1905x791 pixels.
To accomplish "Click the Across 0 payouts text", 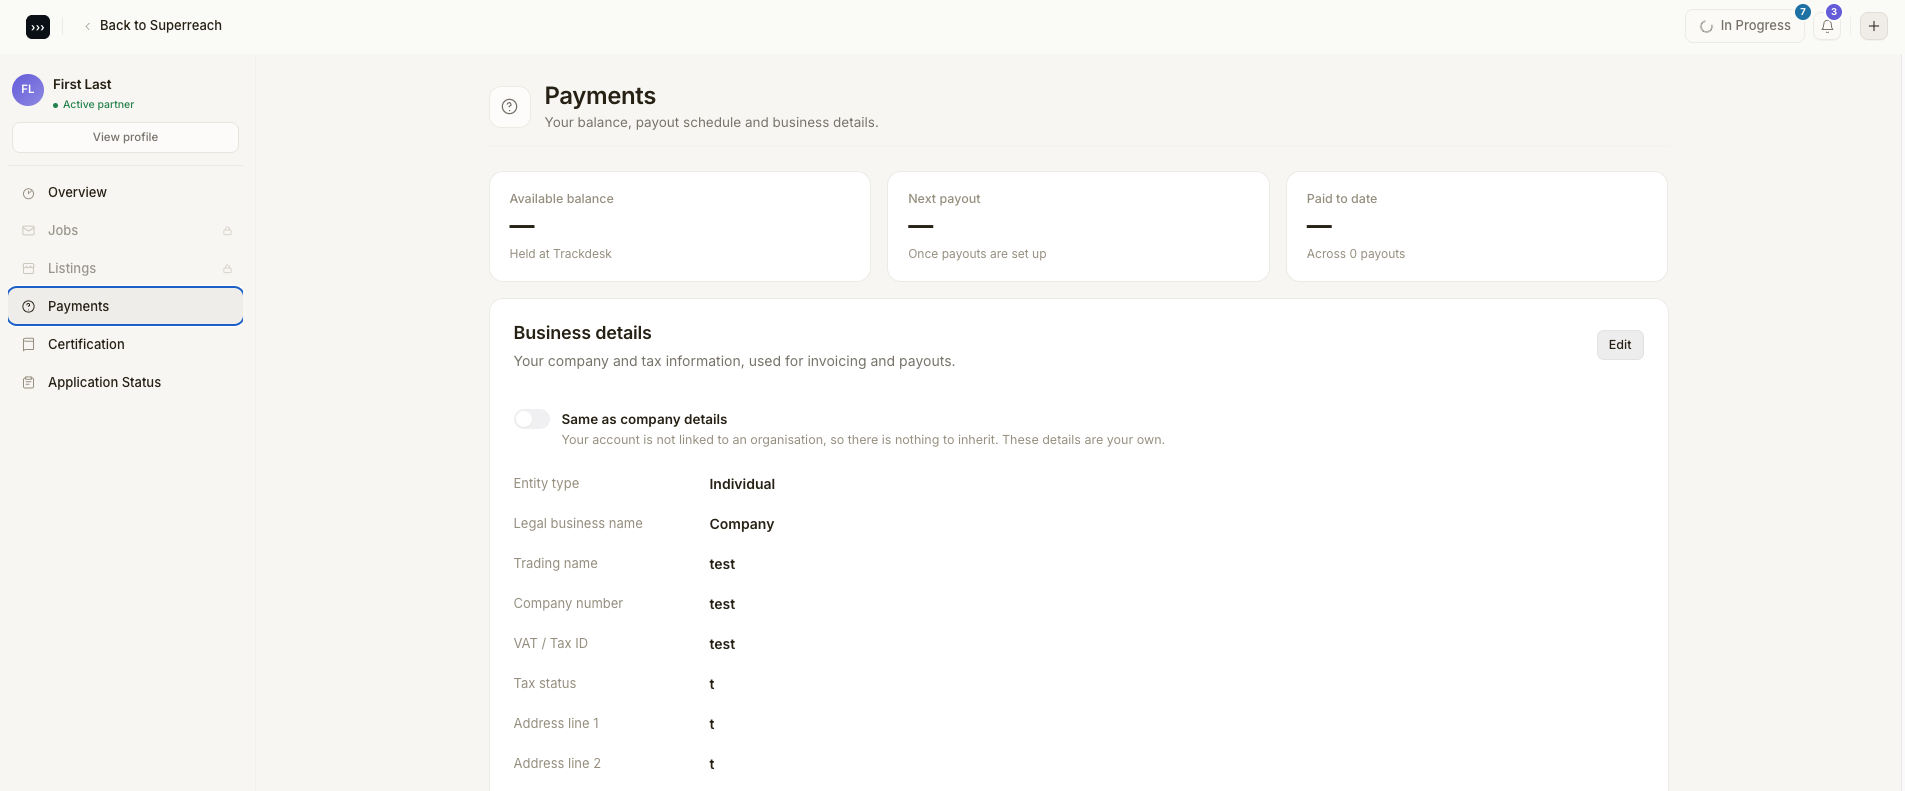I will [1356, 254].
